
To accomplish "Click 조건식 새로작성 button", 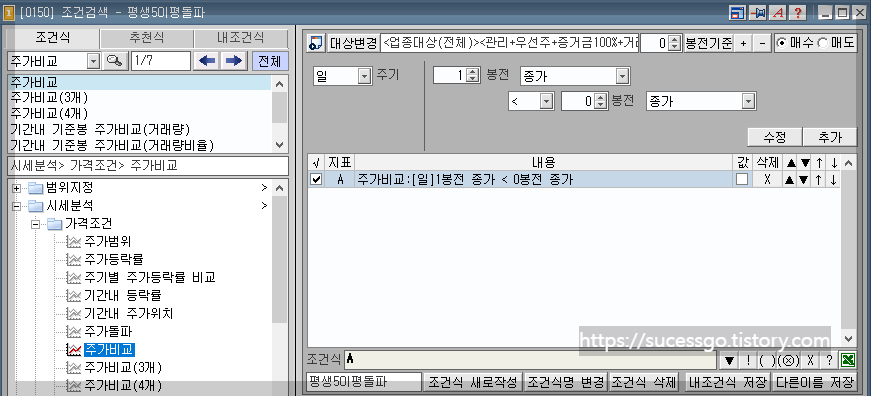I will (x=473, y=382).
